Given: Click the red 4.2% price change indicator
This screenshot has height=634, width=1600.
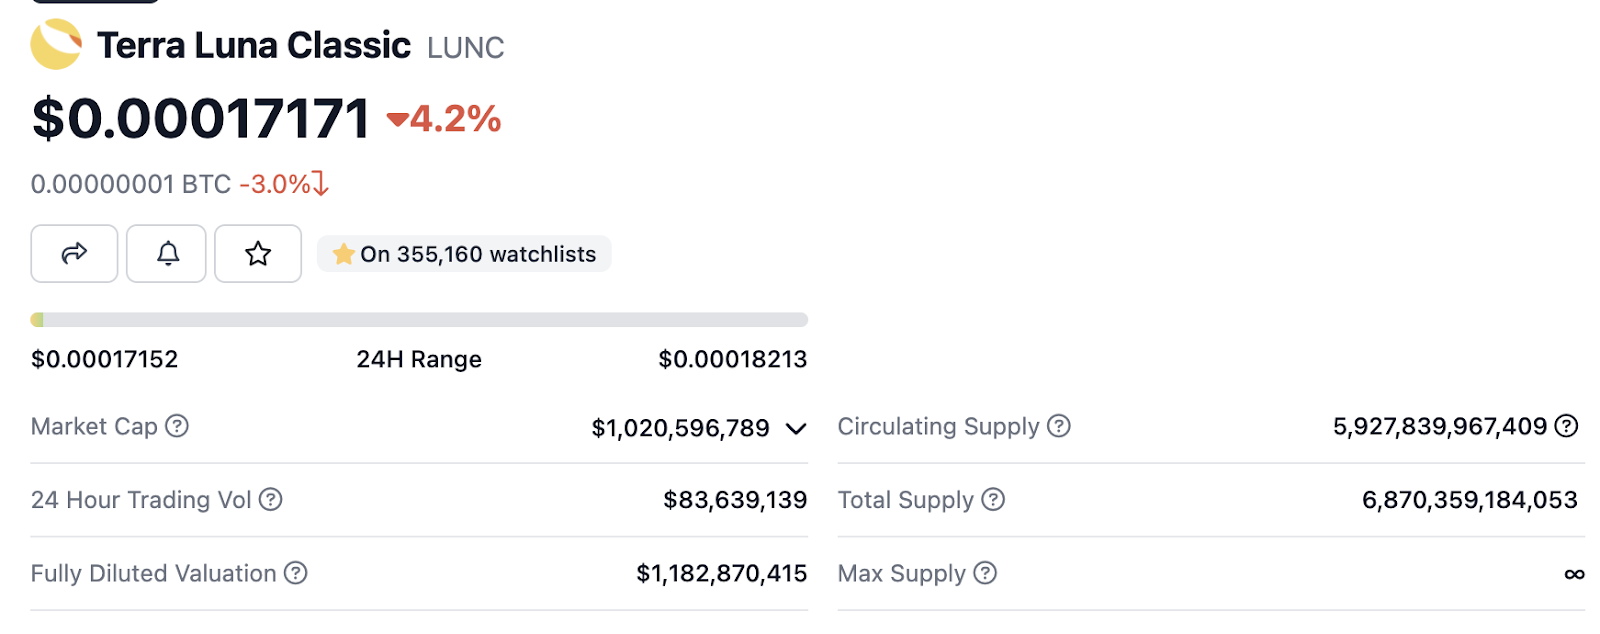Looking at the screenshot, I should coord(444,119).
